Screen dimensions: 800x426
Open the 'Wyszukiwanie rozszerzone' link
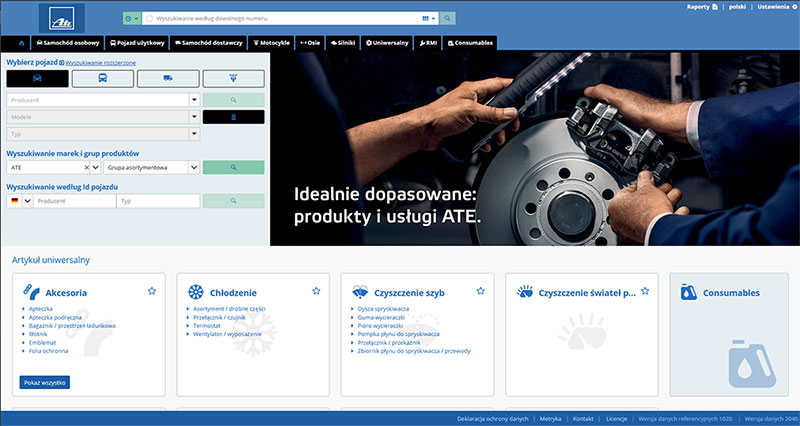(x=101, y=63)
